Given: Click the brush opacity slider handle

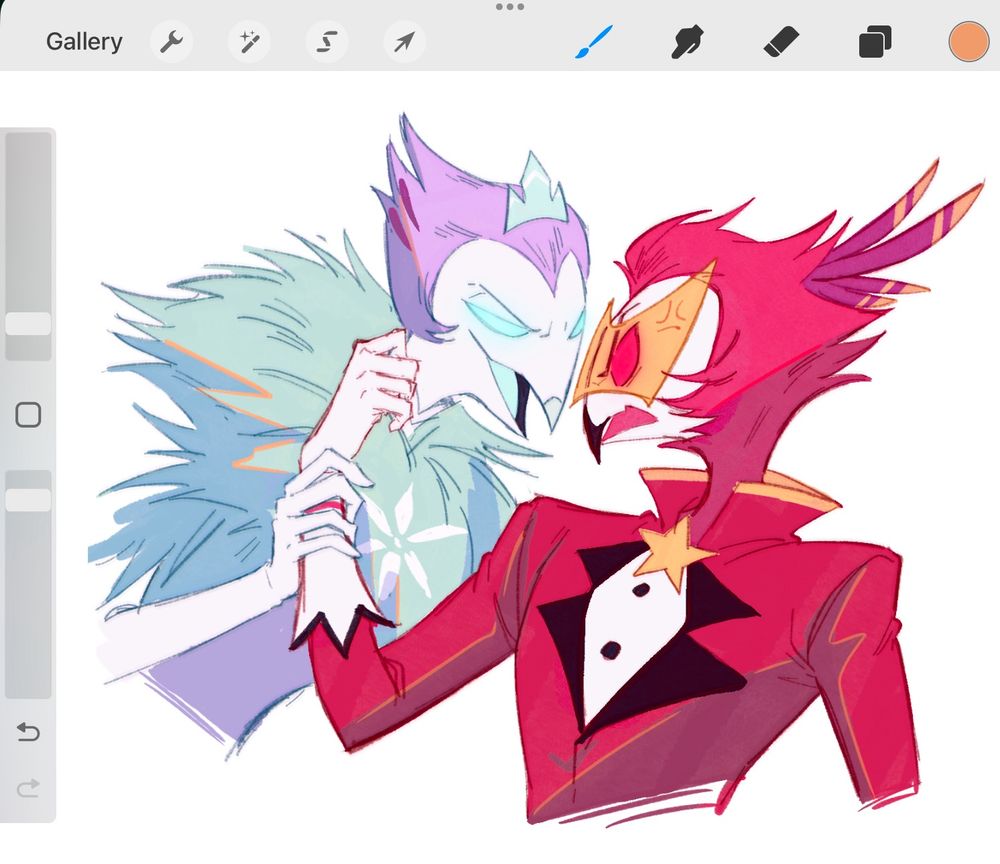Looking at the screenshot, I should tap(28, 500).
